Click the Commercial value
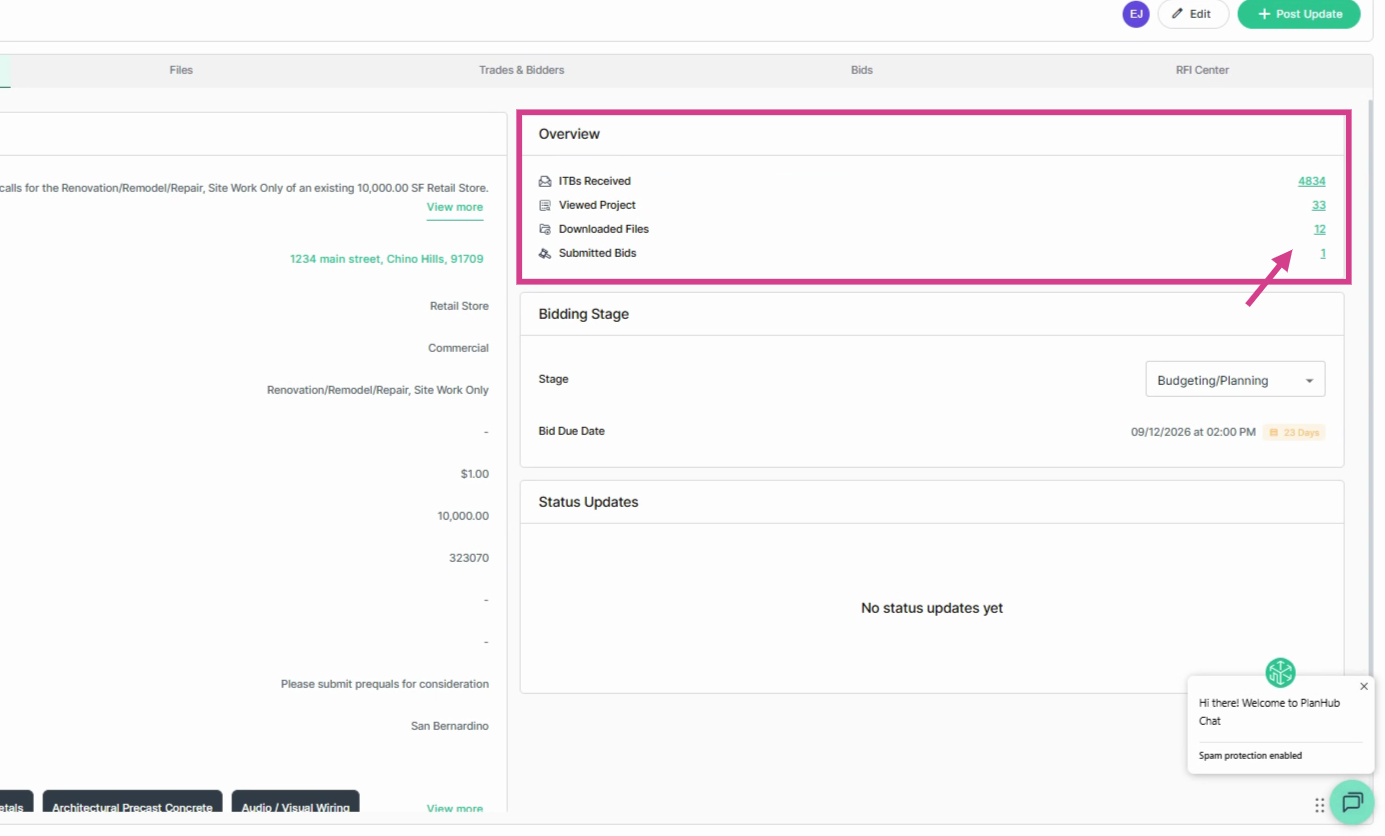 tap(458, 348)
